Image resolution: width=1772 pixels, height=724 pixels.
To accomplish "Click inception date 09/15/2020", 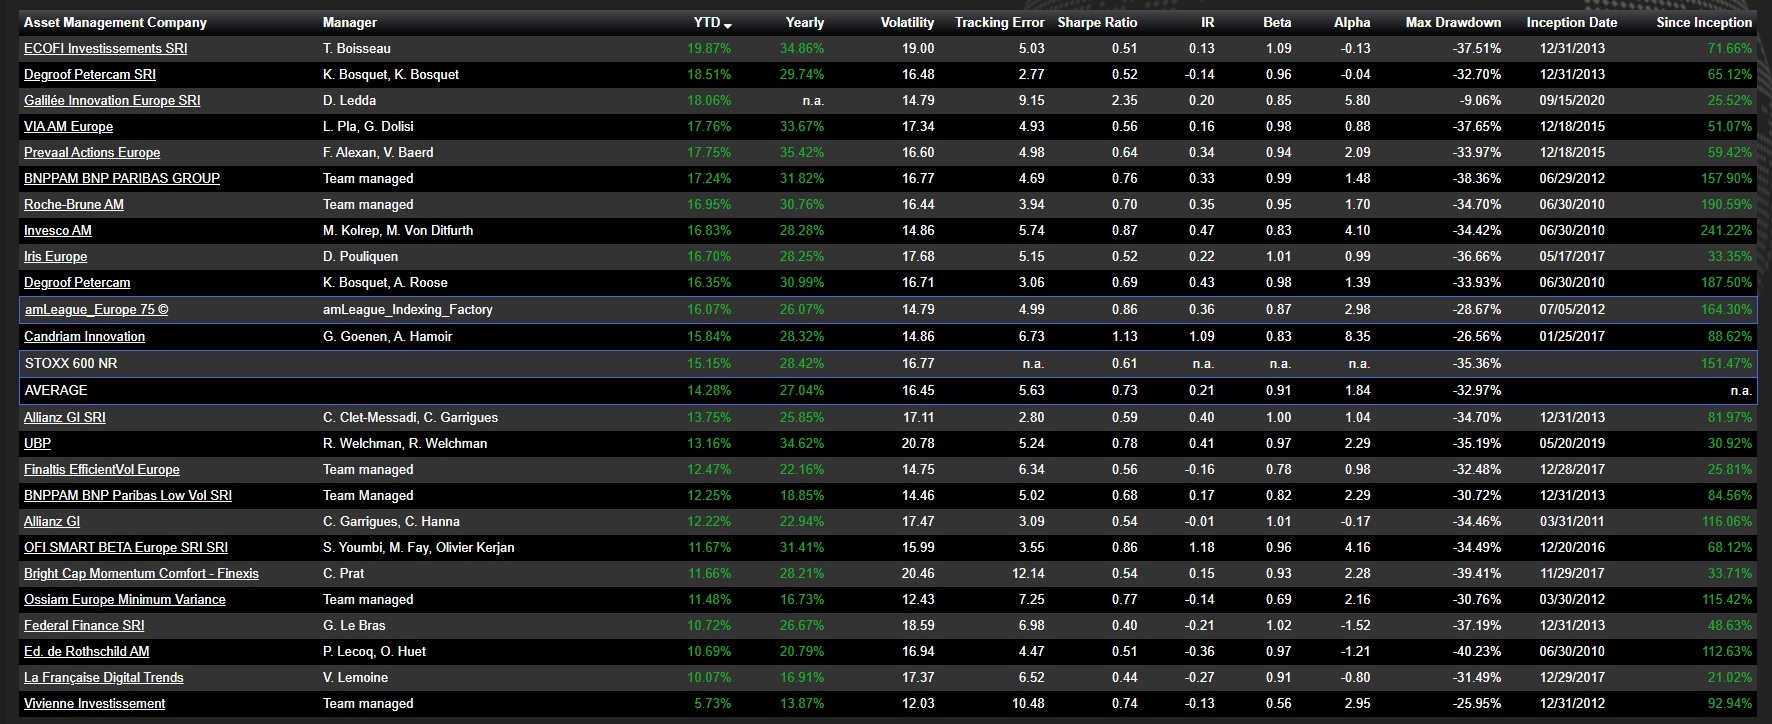I will (1572, 100).
